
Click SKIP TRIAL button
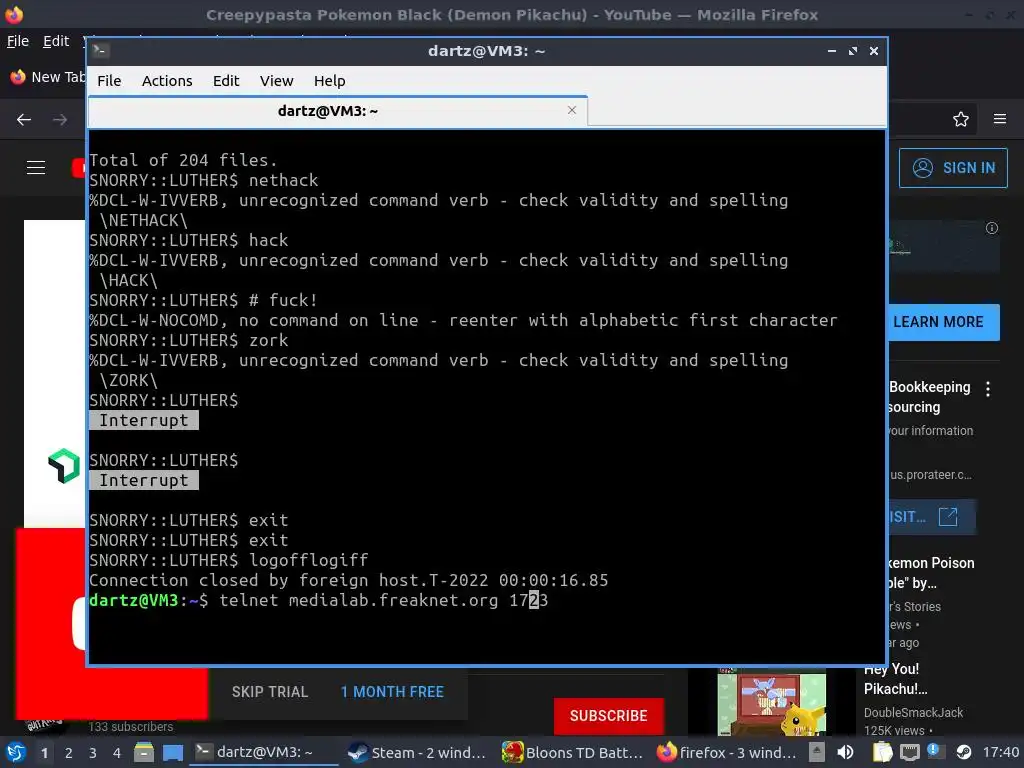pos(270,692)
